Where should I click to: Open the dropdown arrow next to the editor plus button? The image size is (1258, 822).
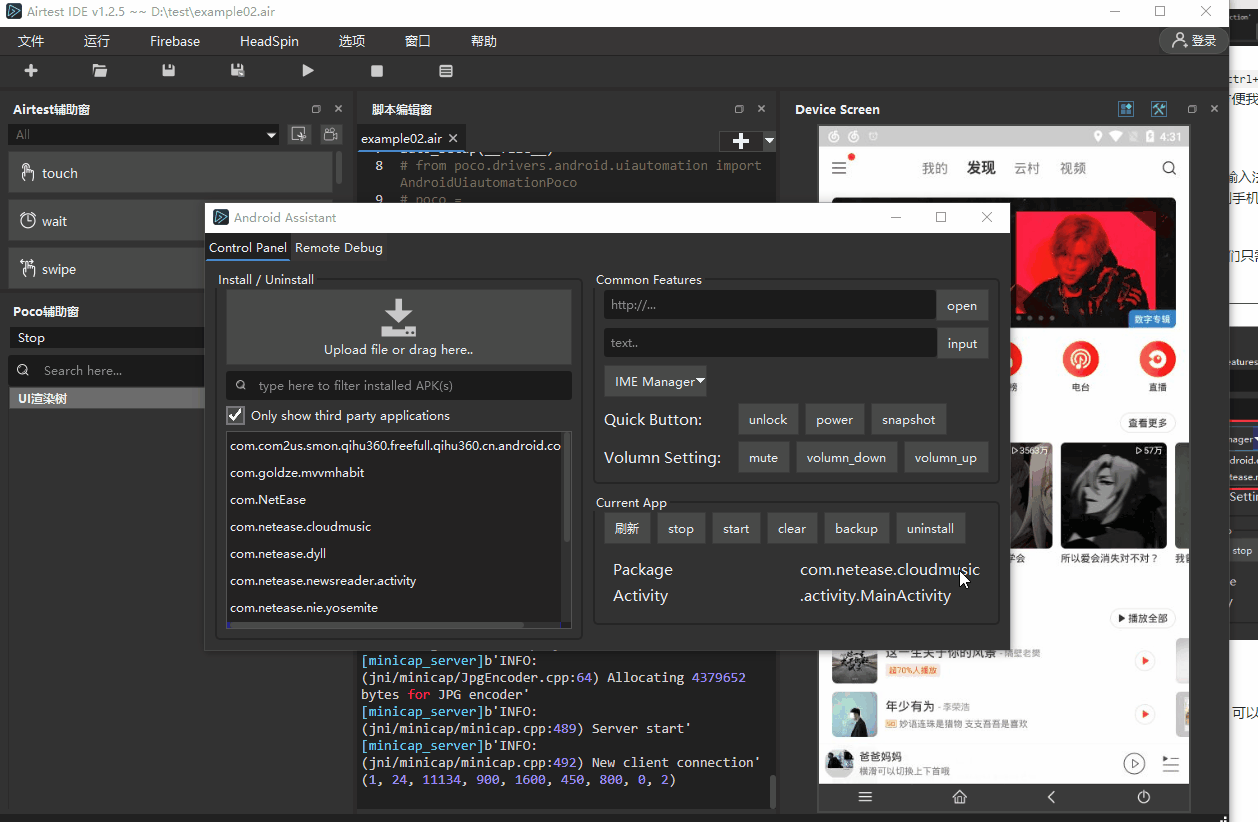[769, 141]
